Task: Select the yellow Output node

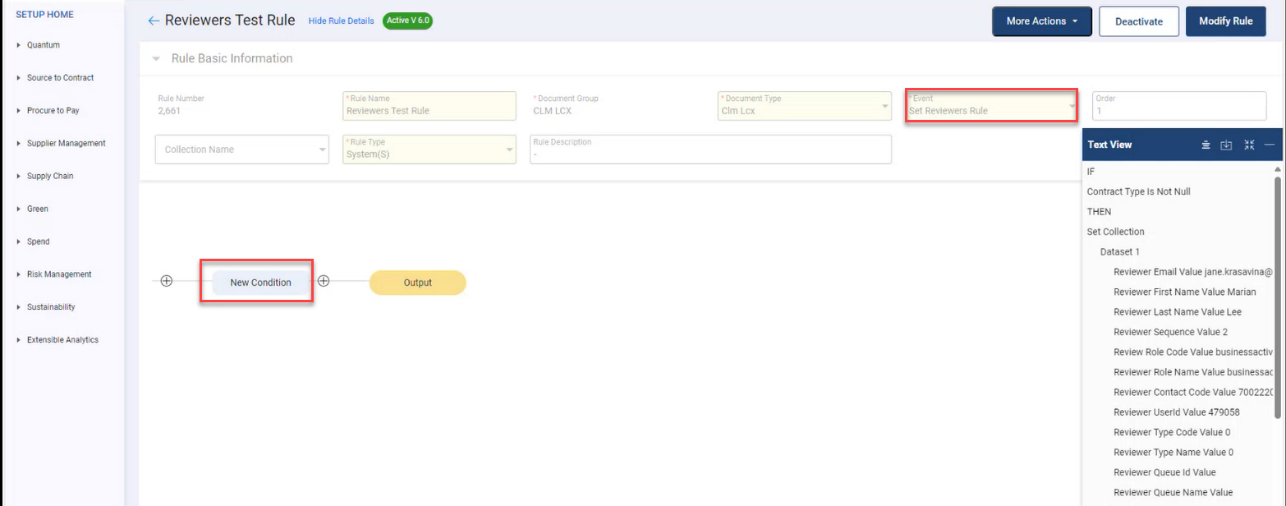Action: coord(417,283)
